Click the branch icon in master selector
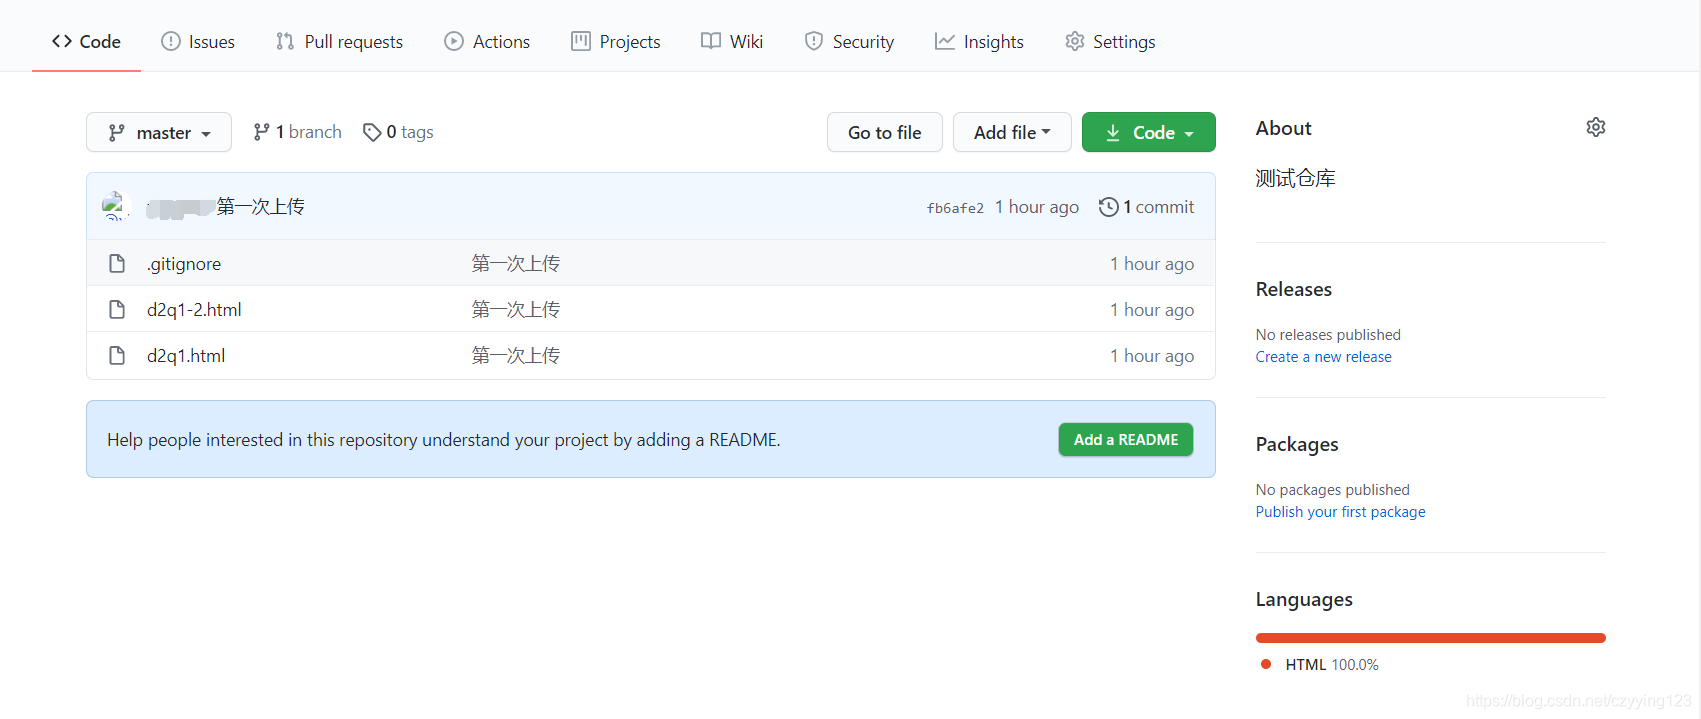 [117, 132]
